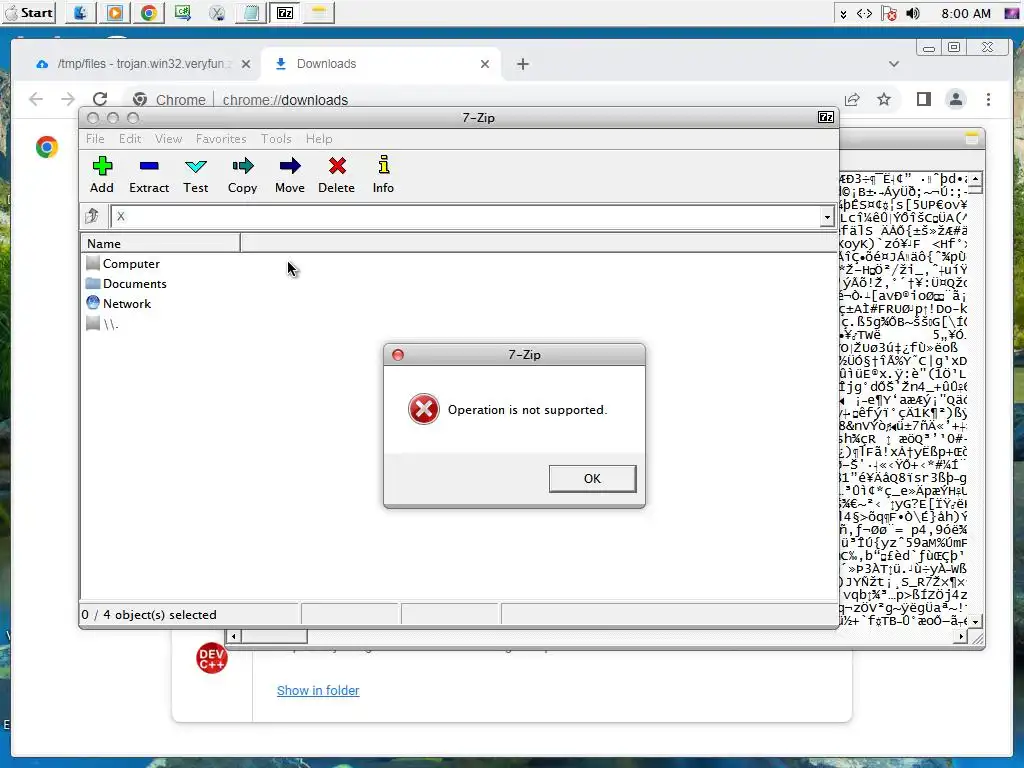The height and width of the screenshot is (768, 1024).
Task: Click the Finder icon in the taskbar
Action: tap(80, 12)
